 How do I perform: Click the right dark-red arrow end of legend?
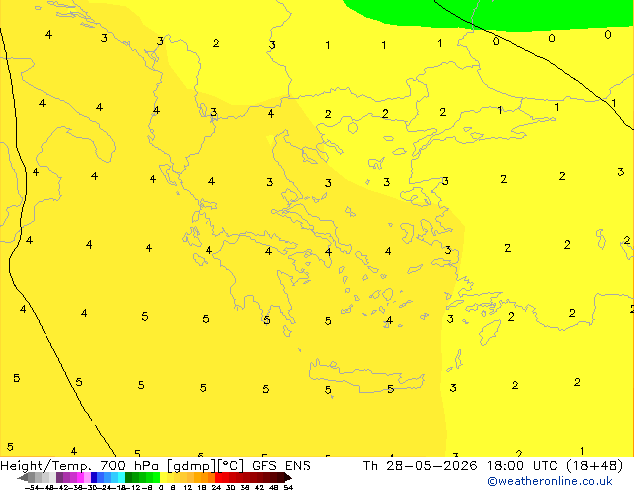288,477
